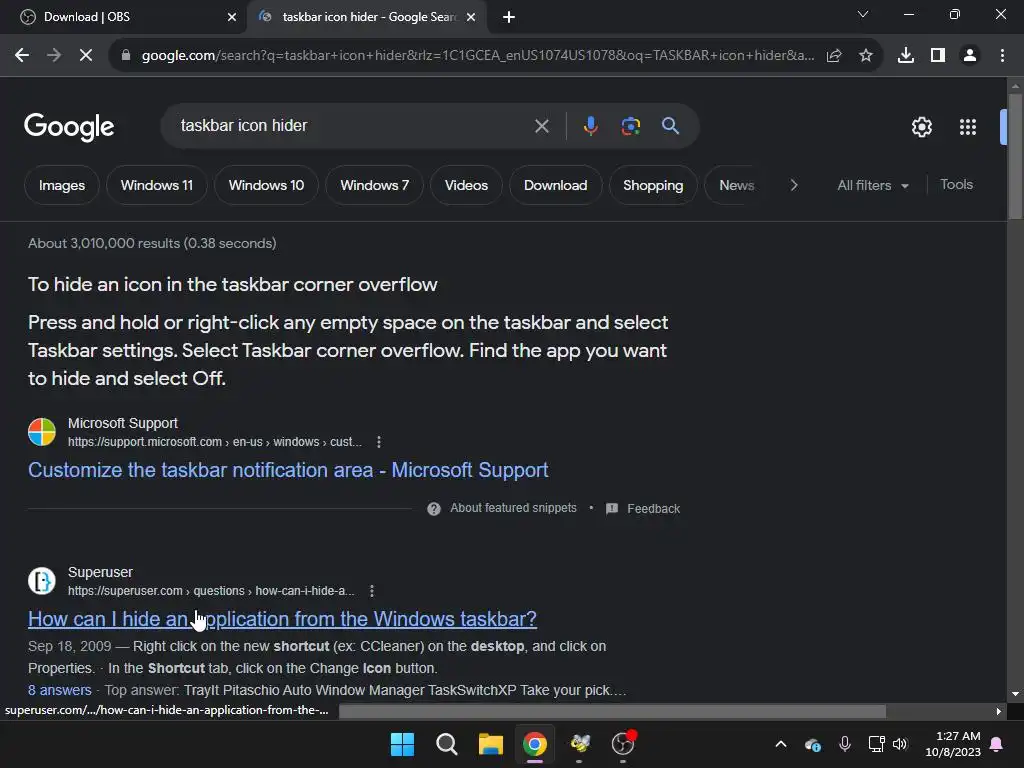The height and width of the screenshot is (768, 1024).
Task: Send Feedback on featured snippet
Action: pos(643,509)
